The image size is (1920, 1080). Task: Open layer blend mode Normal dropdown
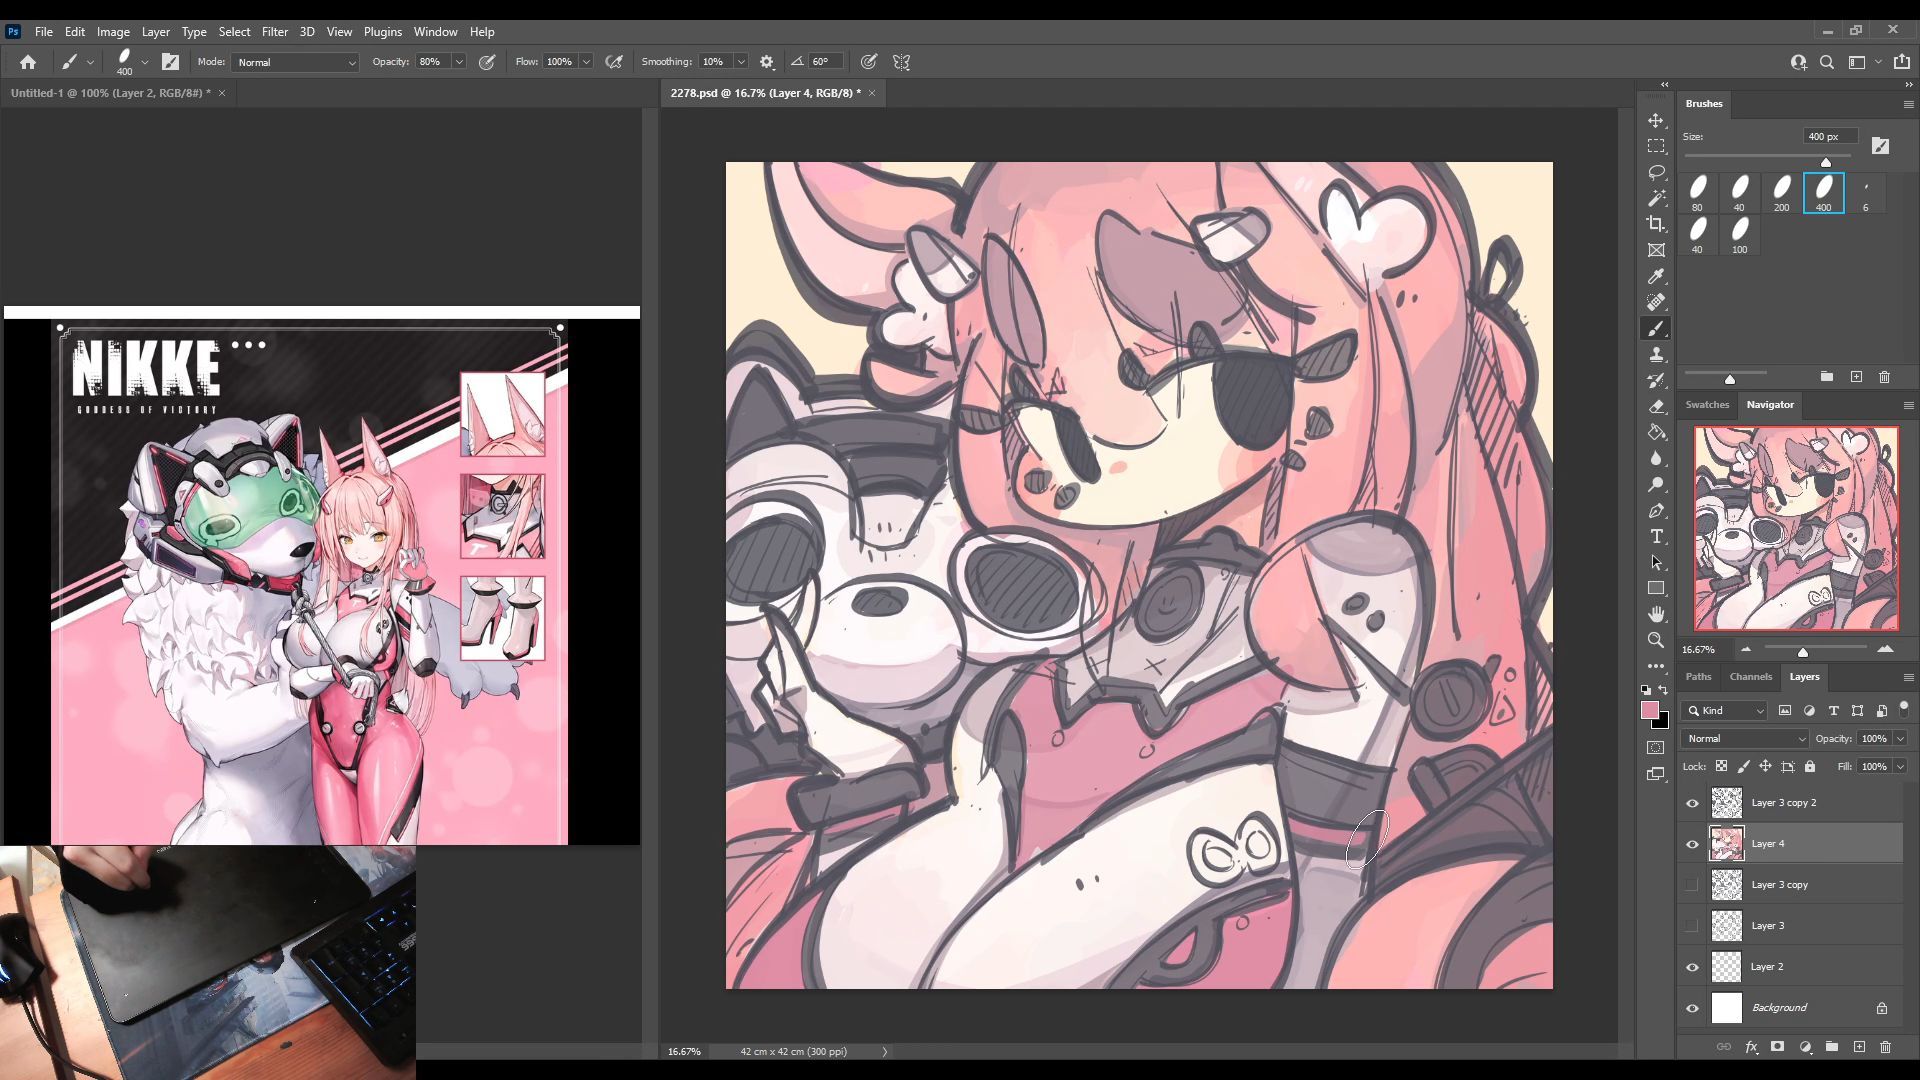tap(1745, 739)
